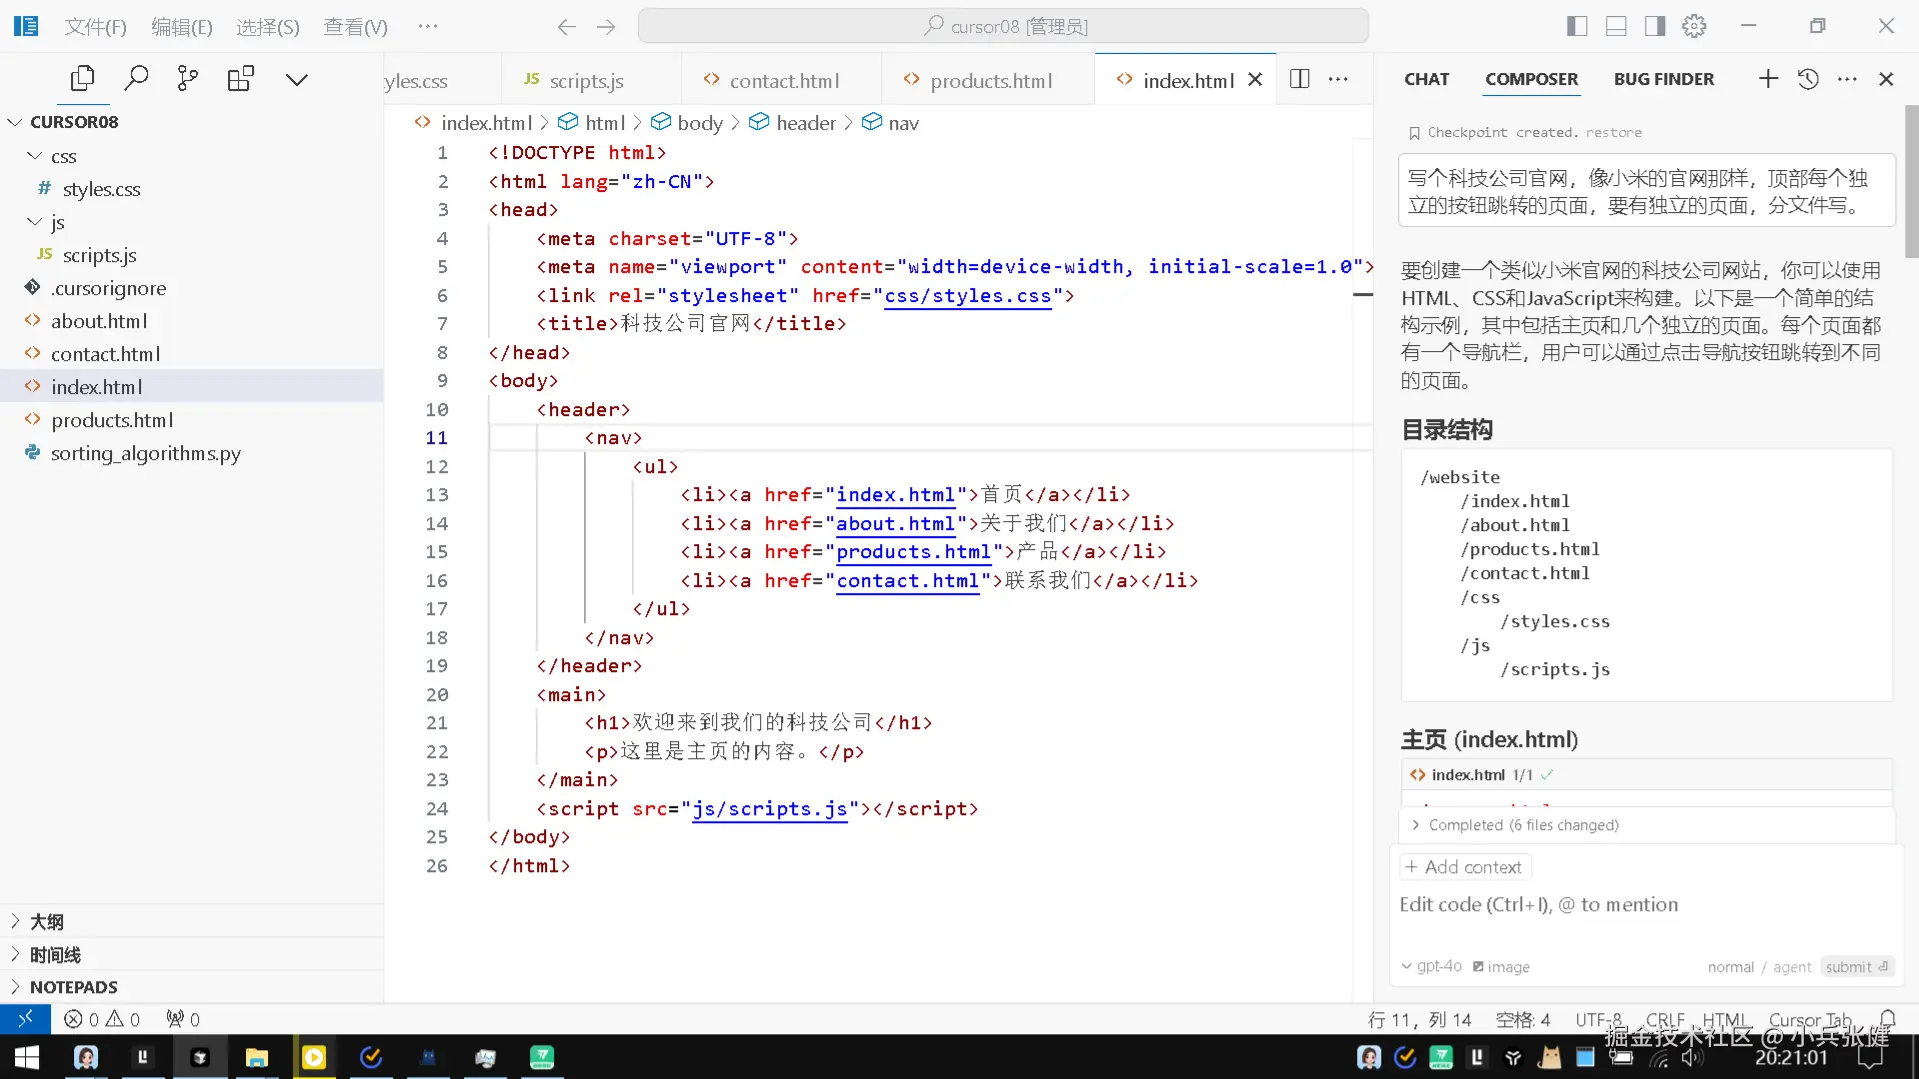Open the Edit menu

182,27
